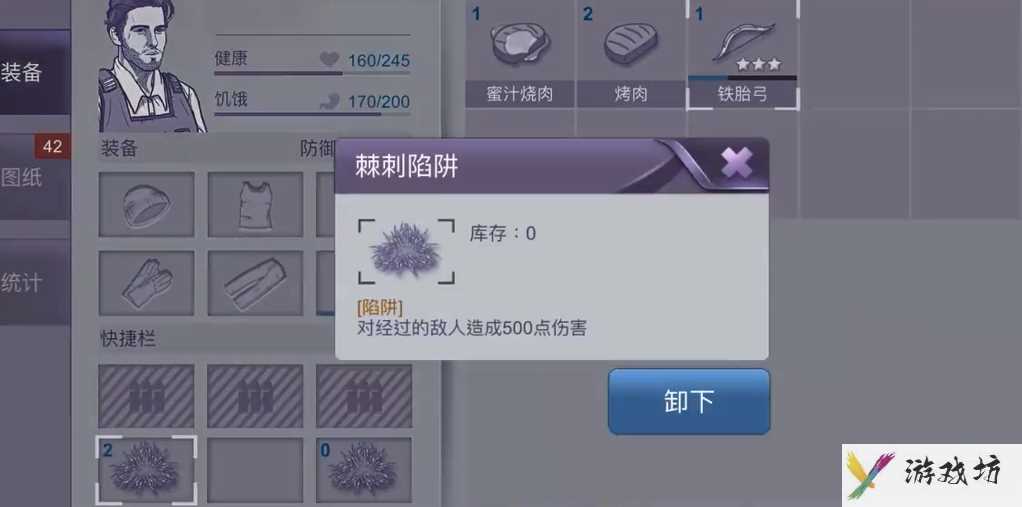Tap the third locked quick bar slot
Image resolution: width=1022 pixels, height=507 pixels.
[364, 396]
